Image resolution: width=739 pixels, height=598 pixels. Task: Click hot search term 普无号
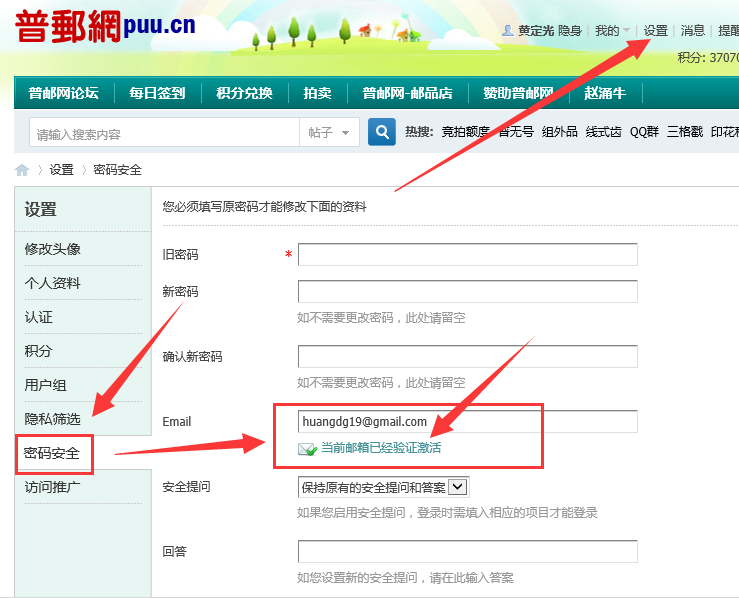(x=516, y=132)
